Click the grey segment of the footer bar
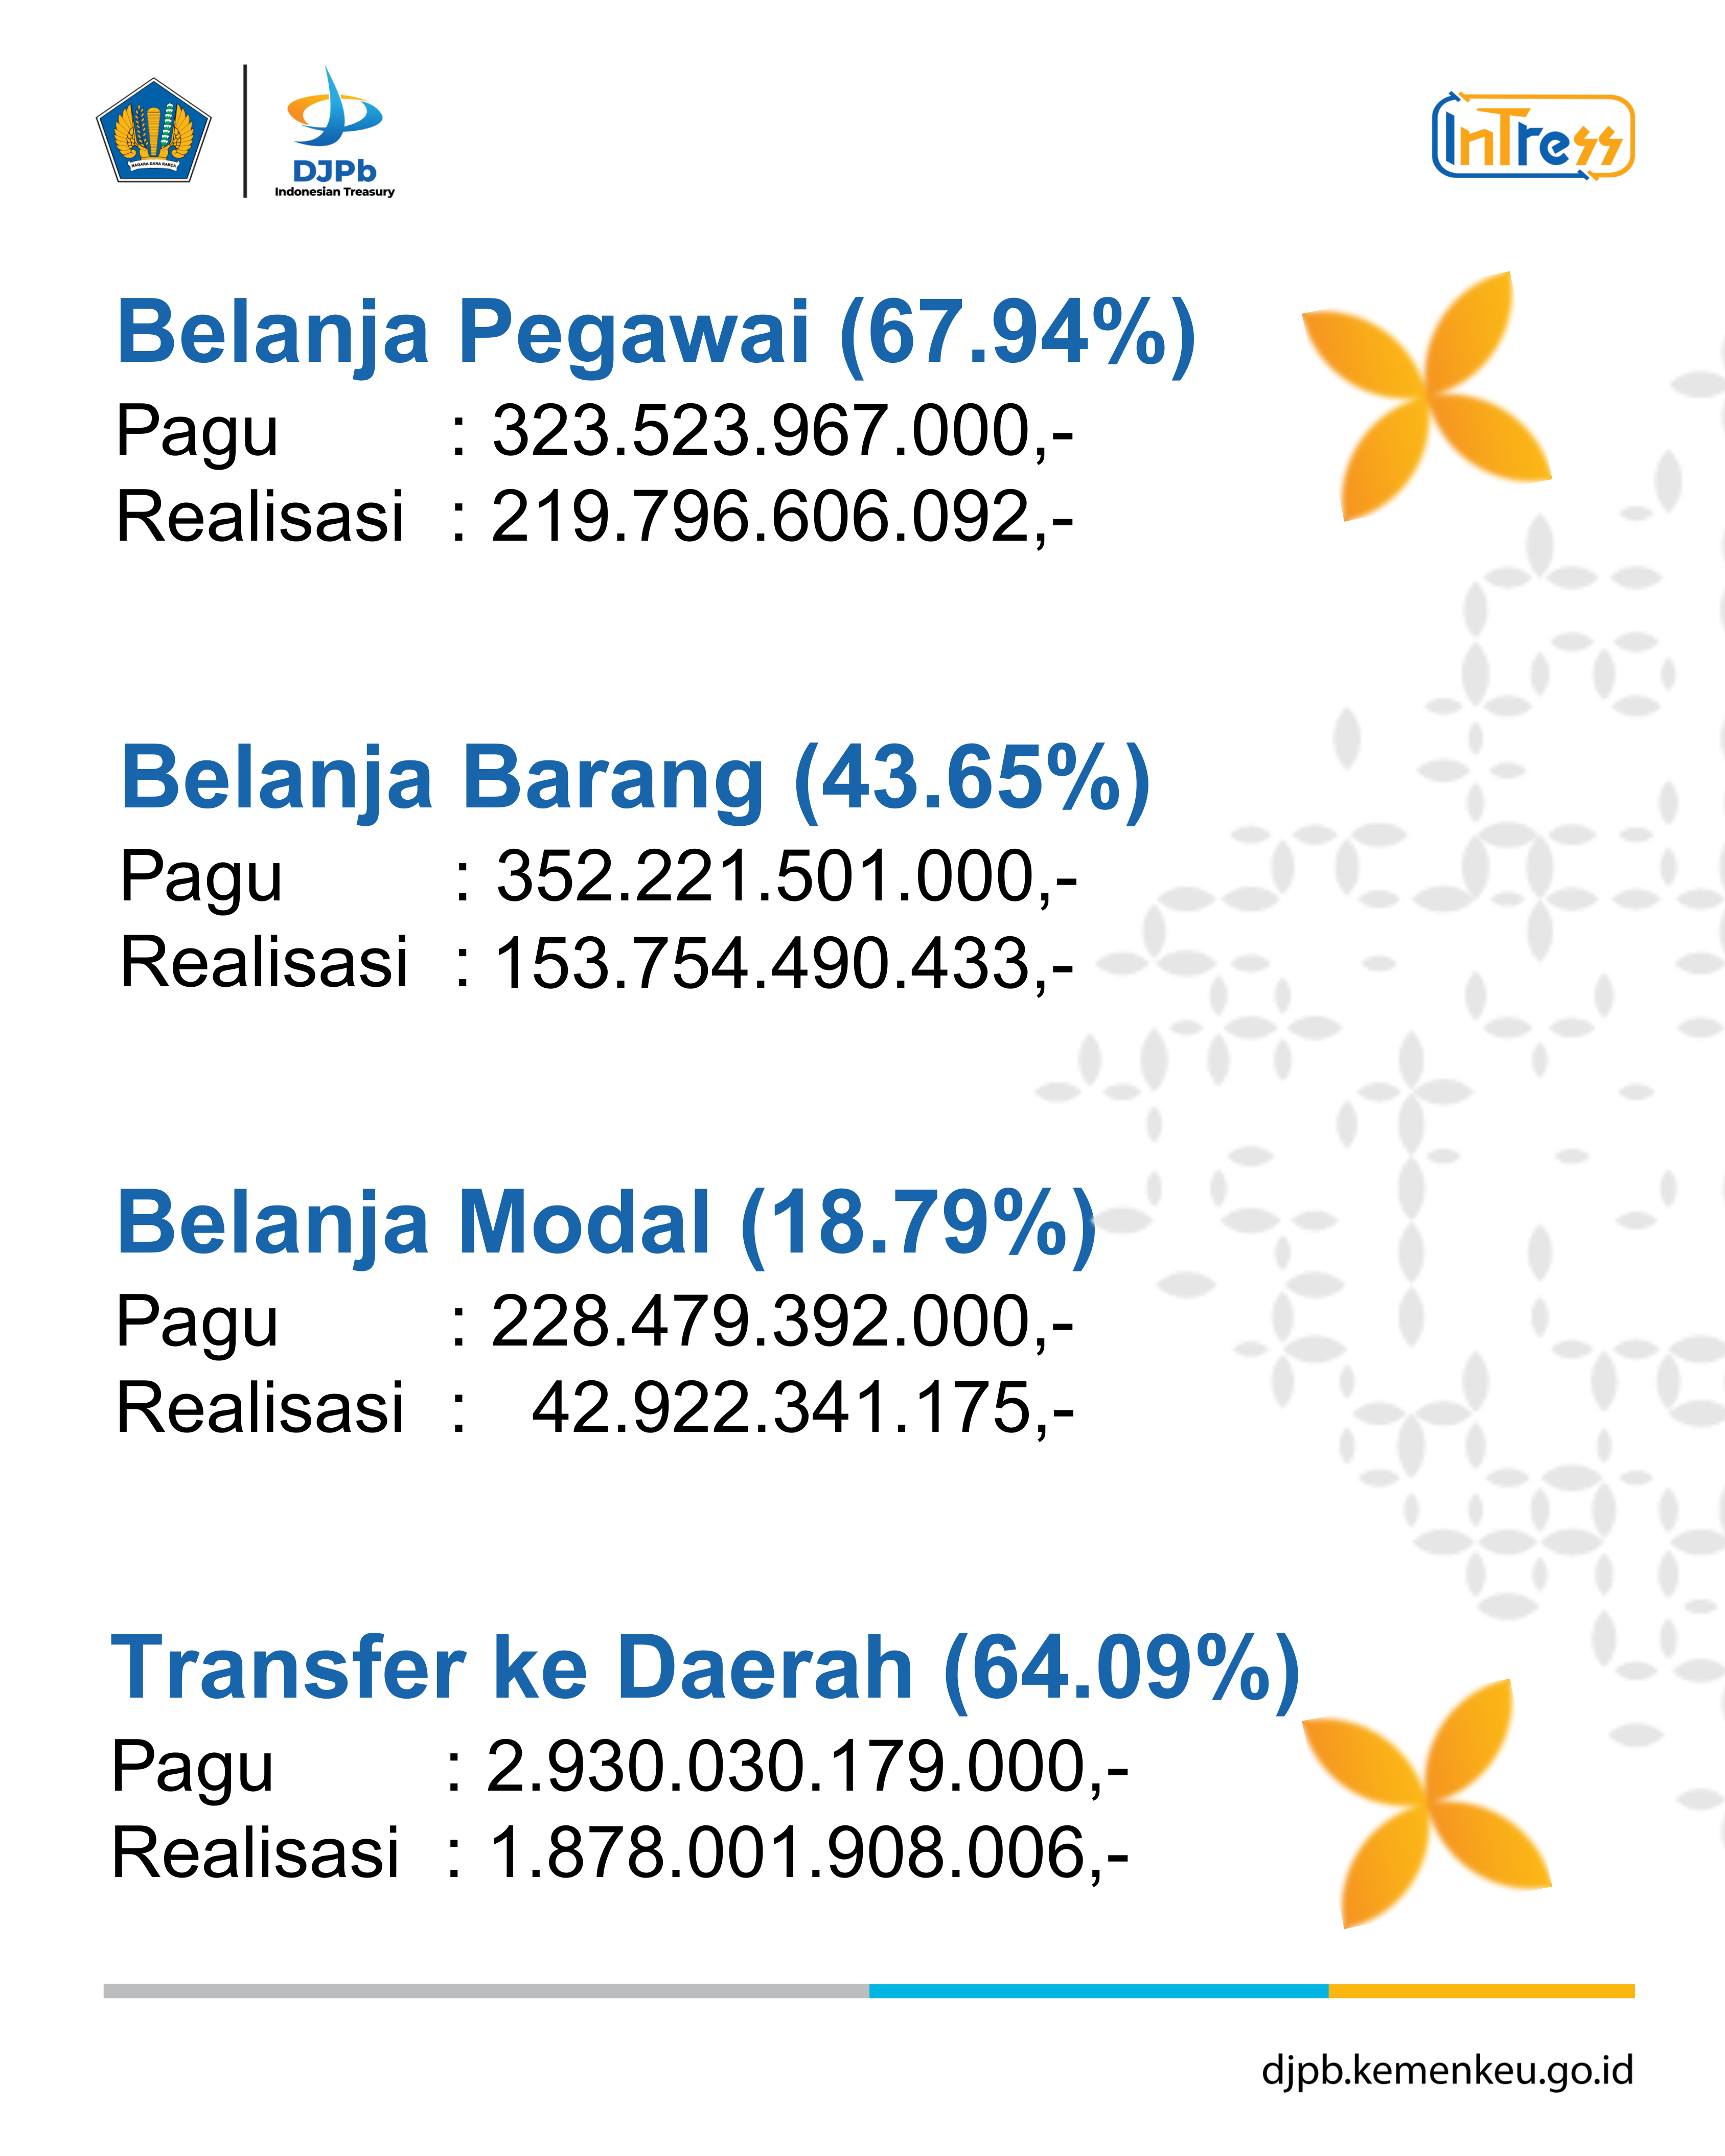 (x=486, y=1991)
